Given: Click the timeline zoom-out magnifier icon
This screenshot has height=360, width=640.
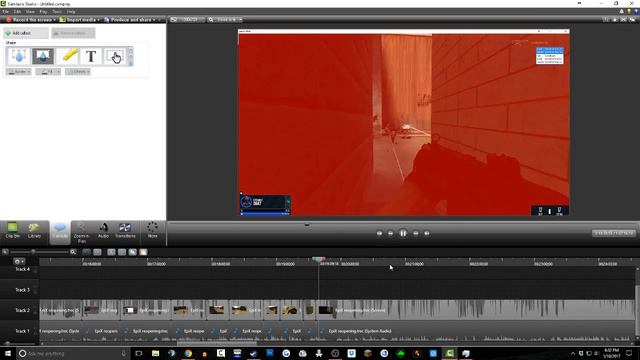Looking at the screenshot, I should [x=5, y=252].
